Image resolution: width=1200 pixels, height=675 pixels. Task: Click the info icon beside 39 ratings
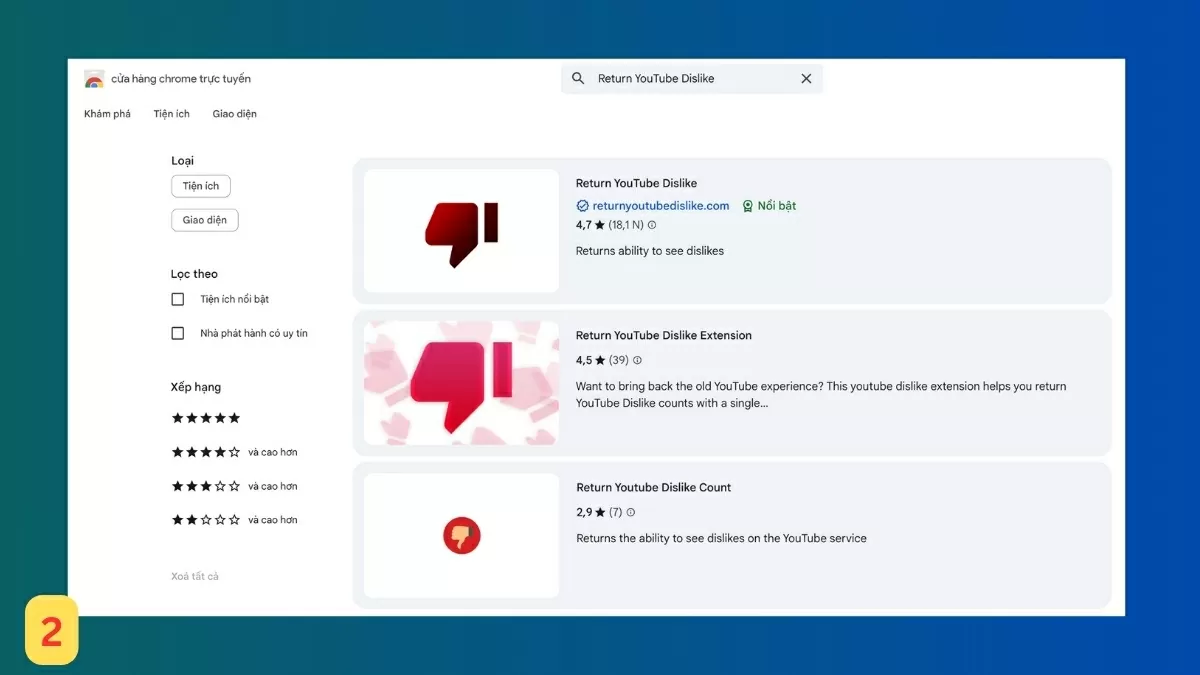[637, 360]
